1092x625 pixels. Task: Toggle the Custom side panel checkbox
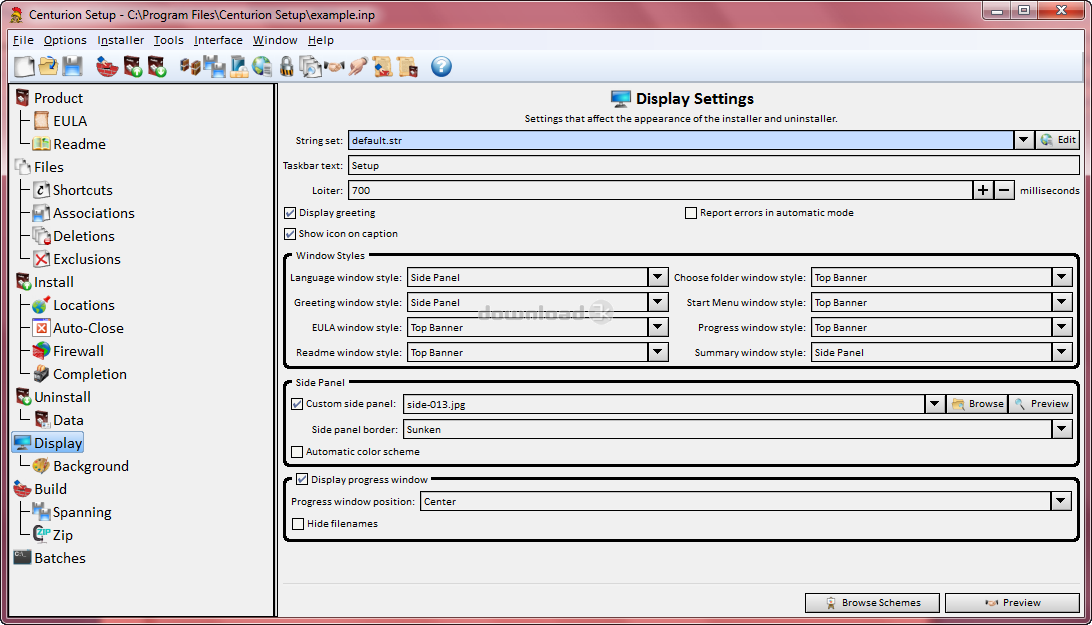click(297, 404)
